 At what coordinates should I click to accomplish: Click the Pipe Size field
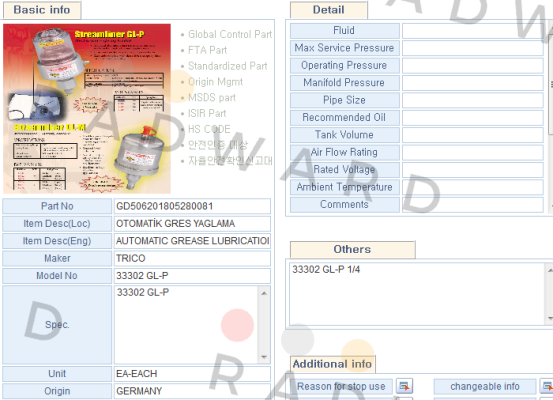pos(473,100)
